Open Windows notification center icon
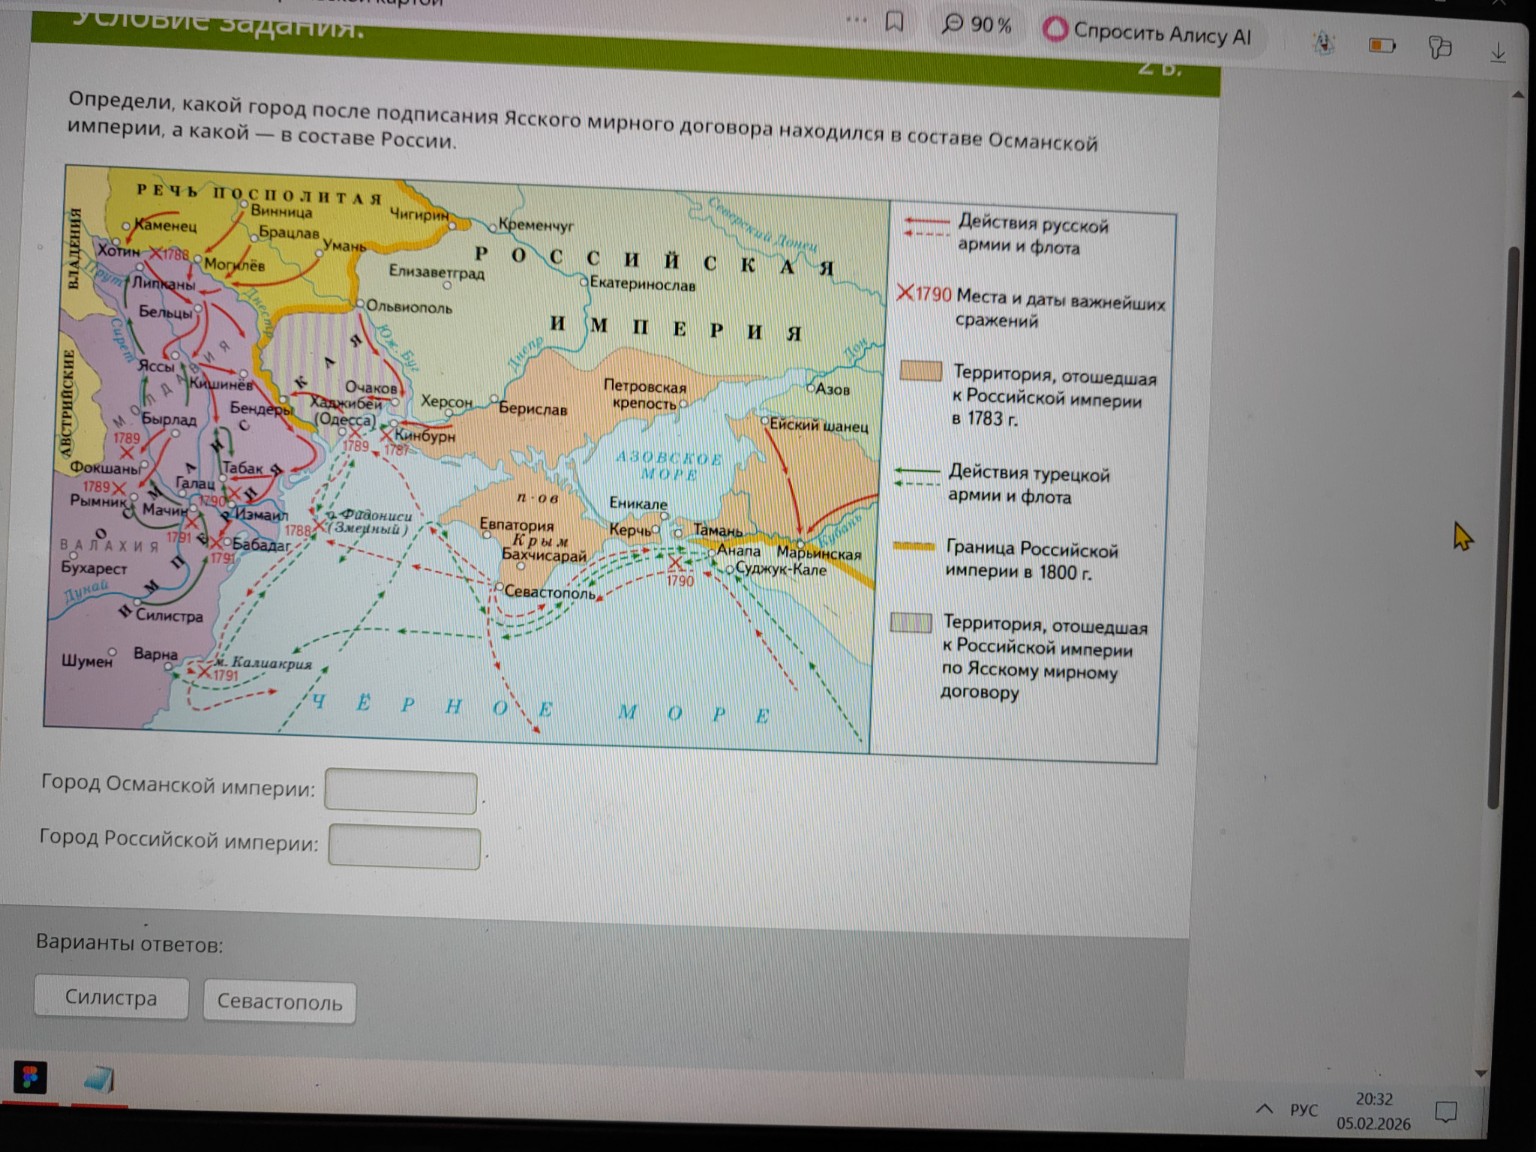The width and height of the screenshot is (1536, 1152). click(1446, 1112)
